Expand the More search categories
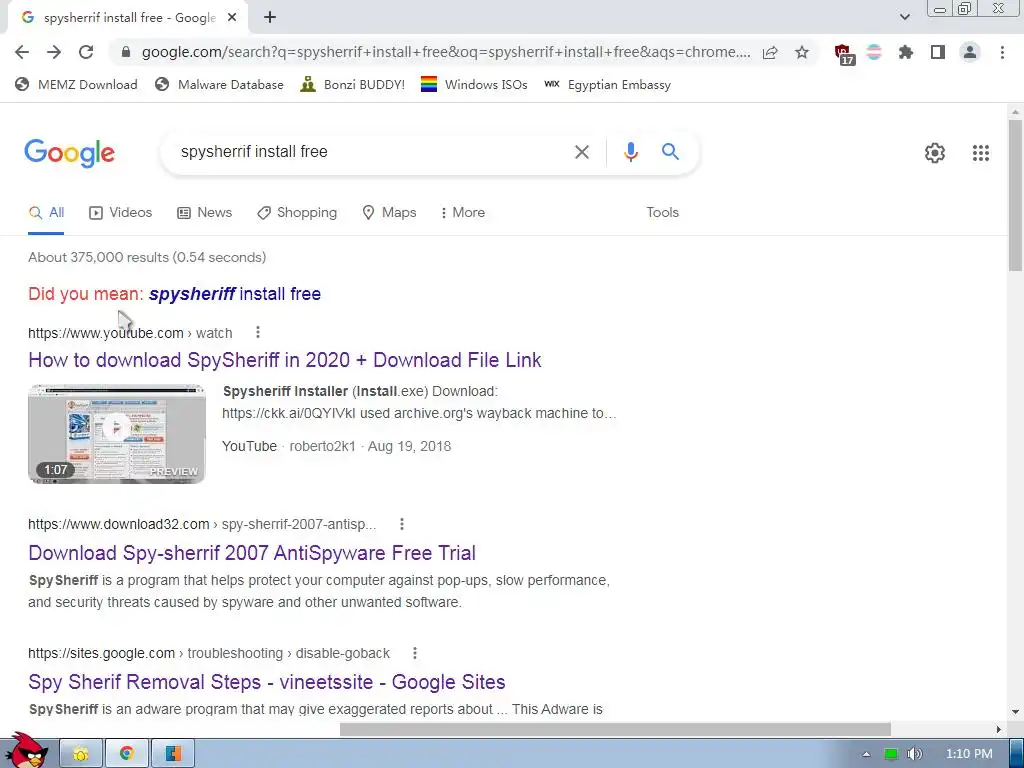The image size is (1024, 768). [x=462, y=212]
